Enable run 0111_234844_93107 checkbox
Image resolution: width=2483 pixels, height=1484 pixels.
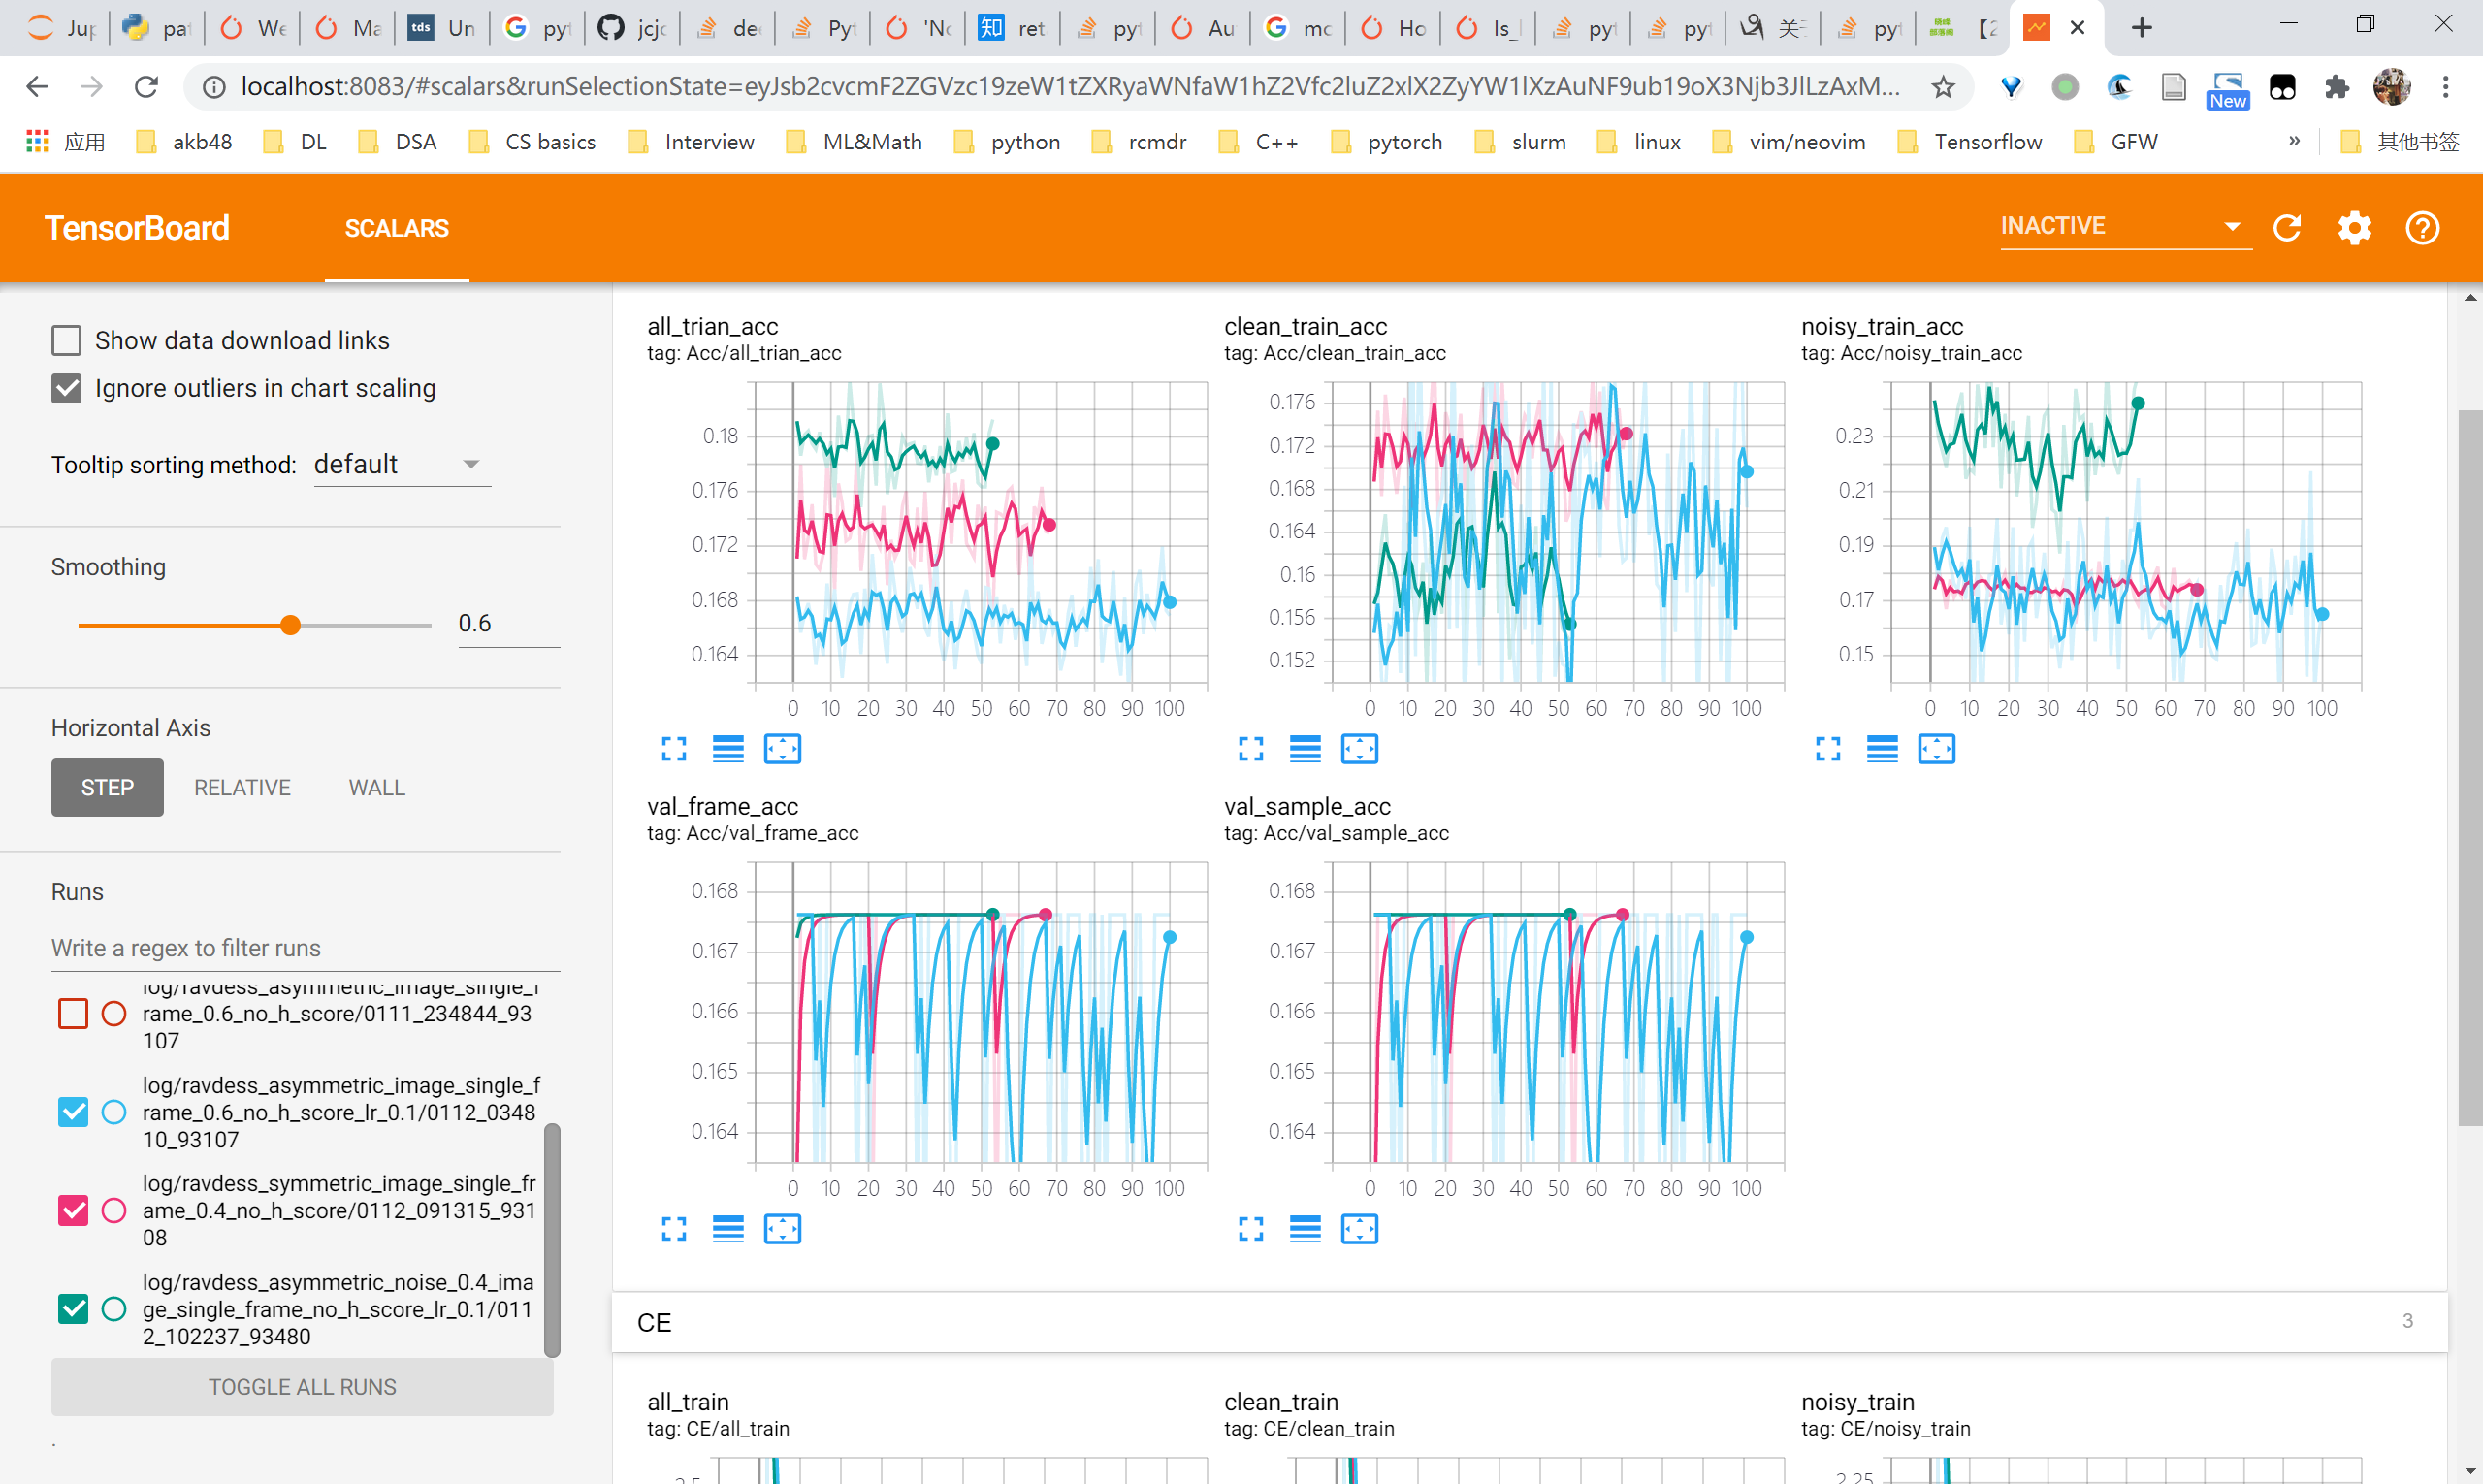[x=73, y=1013]
